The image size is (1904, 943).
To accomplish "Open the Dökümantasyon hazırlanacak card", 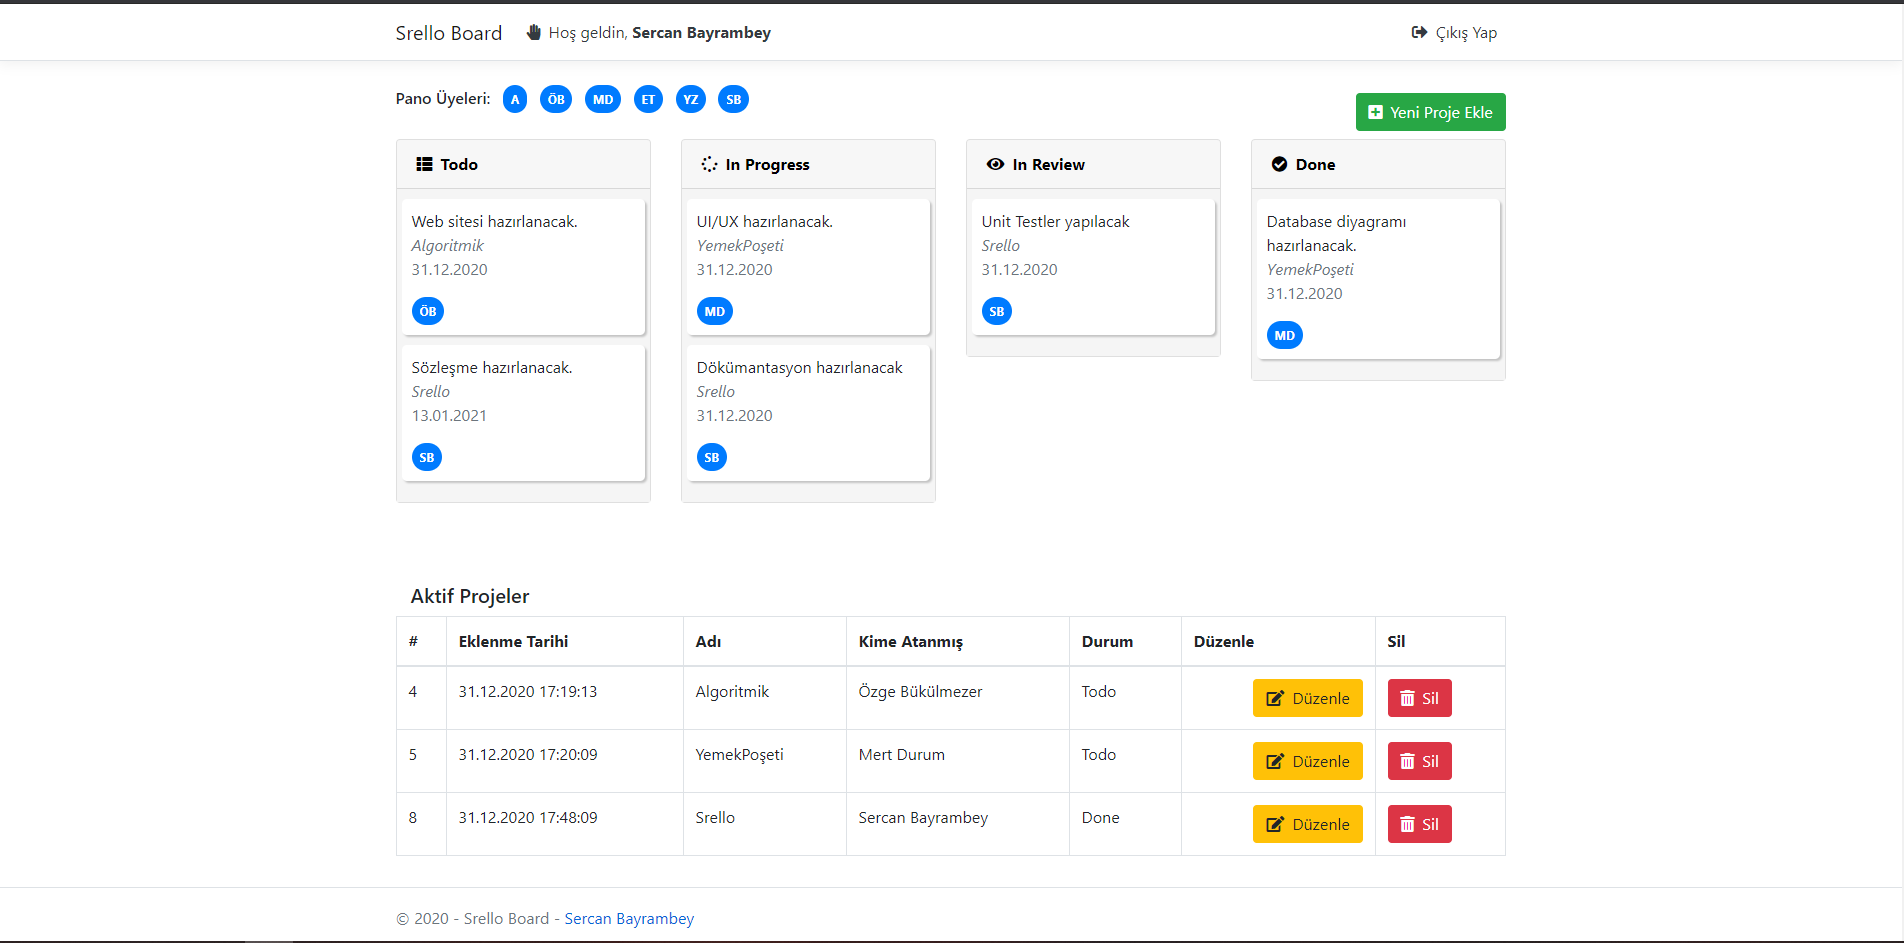I will 808,413.
